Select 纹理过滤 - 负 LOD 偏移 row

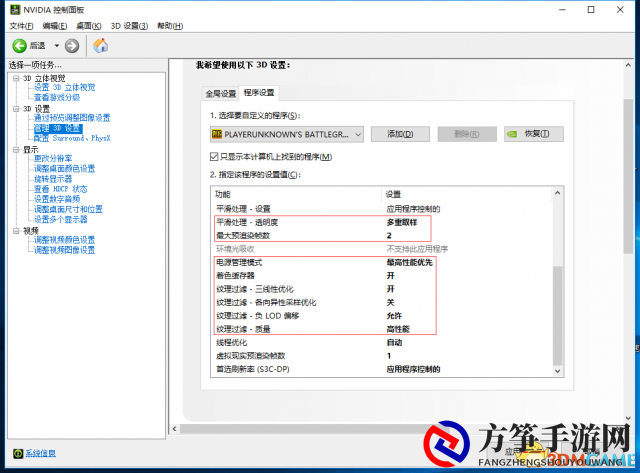click(x=382, y=316)
